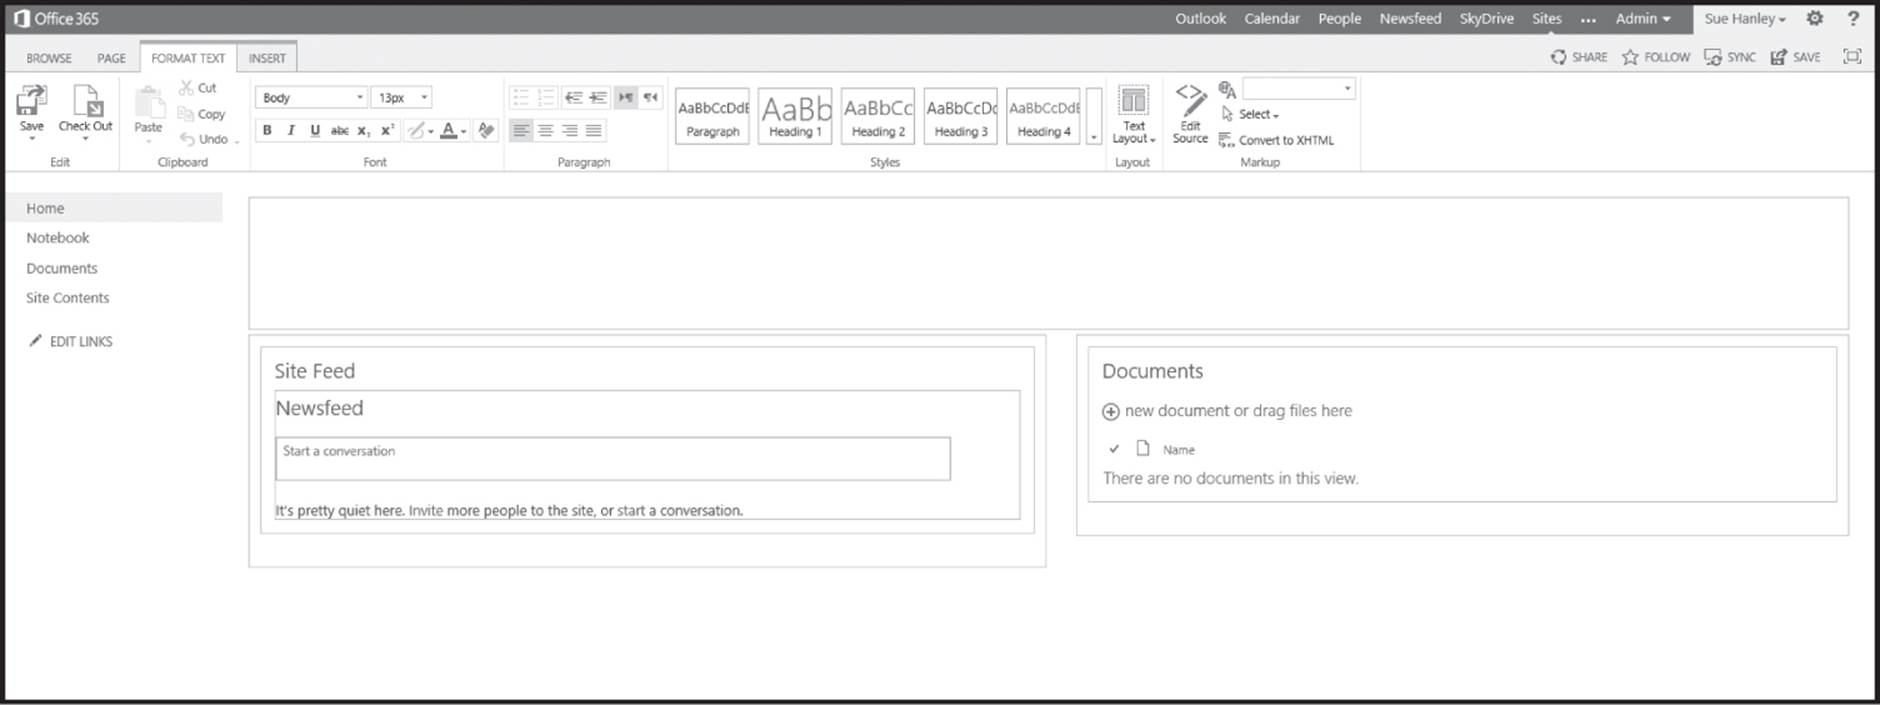Toggle italic formatting
1880x705 pixels.
(291, 130)
